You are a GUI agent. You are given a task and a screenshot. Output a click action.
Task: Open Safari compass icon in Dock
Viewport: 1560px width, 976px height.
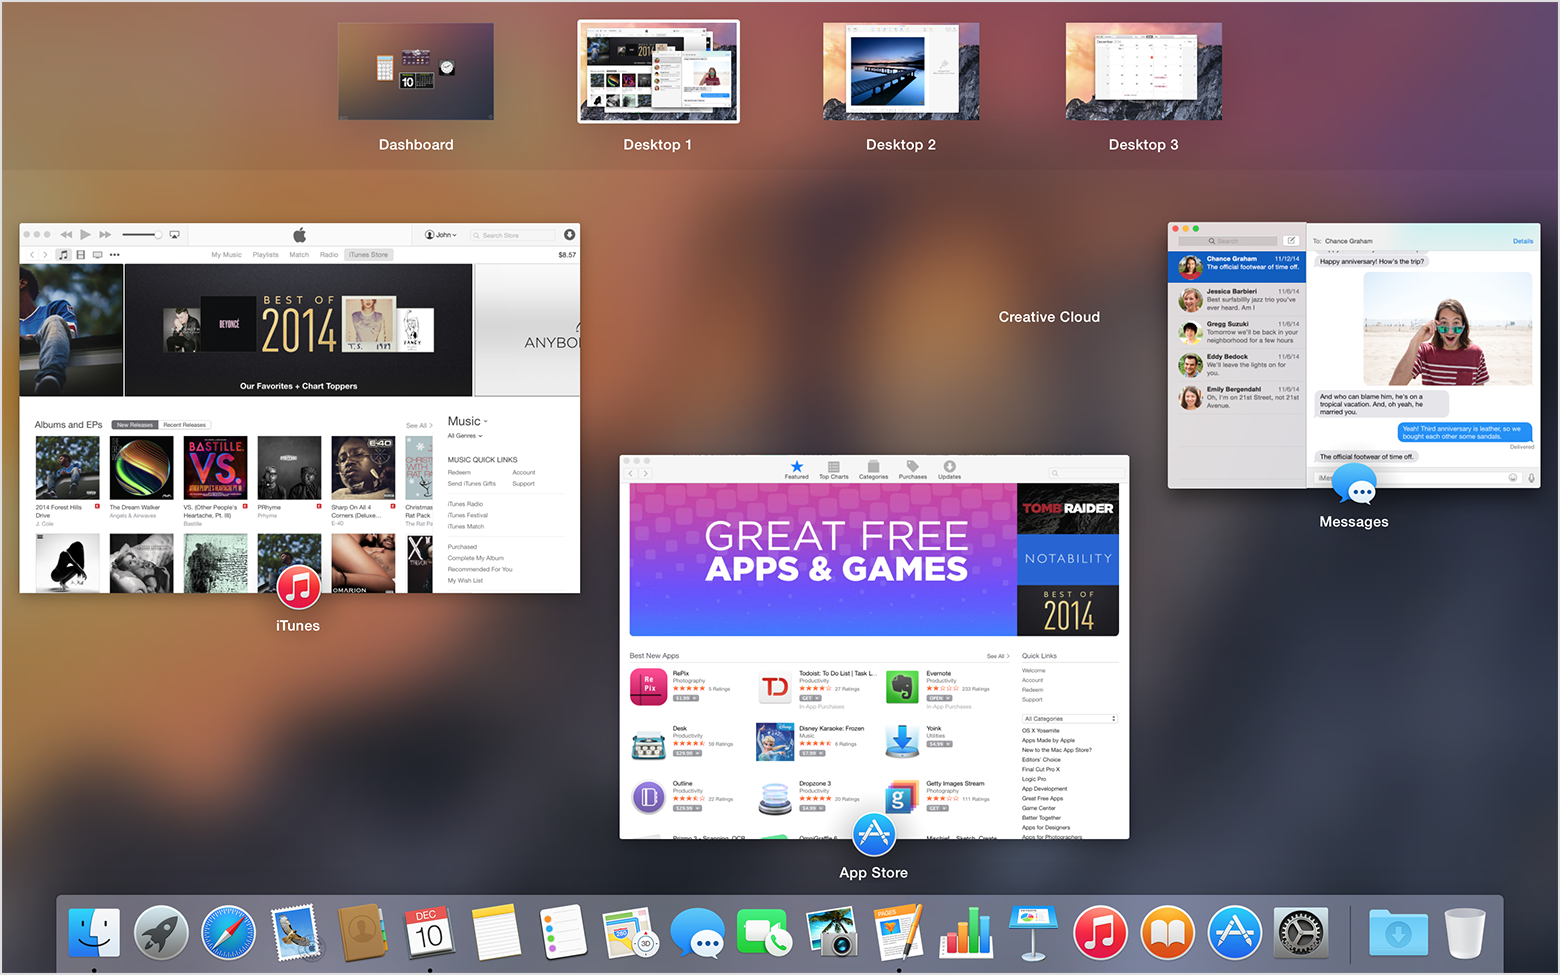228,933
